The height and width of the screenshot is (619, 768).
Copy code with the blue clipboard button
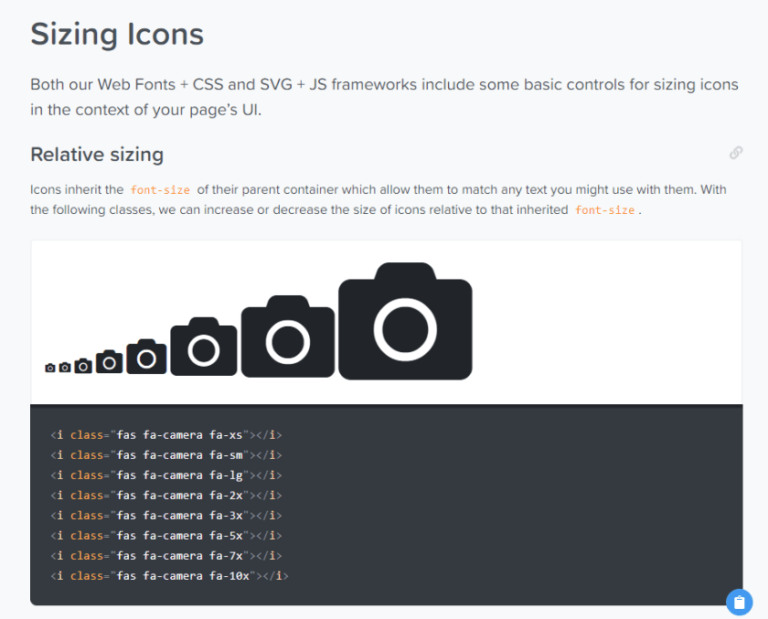click(x=738, y=601)
